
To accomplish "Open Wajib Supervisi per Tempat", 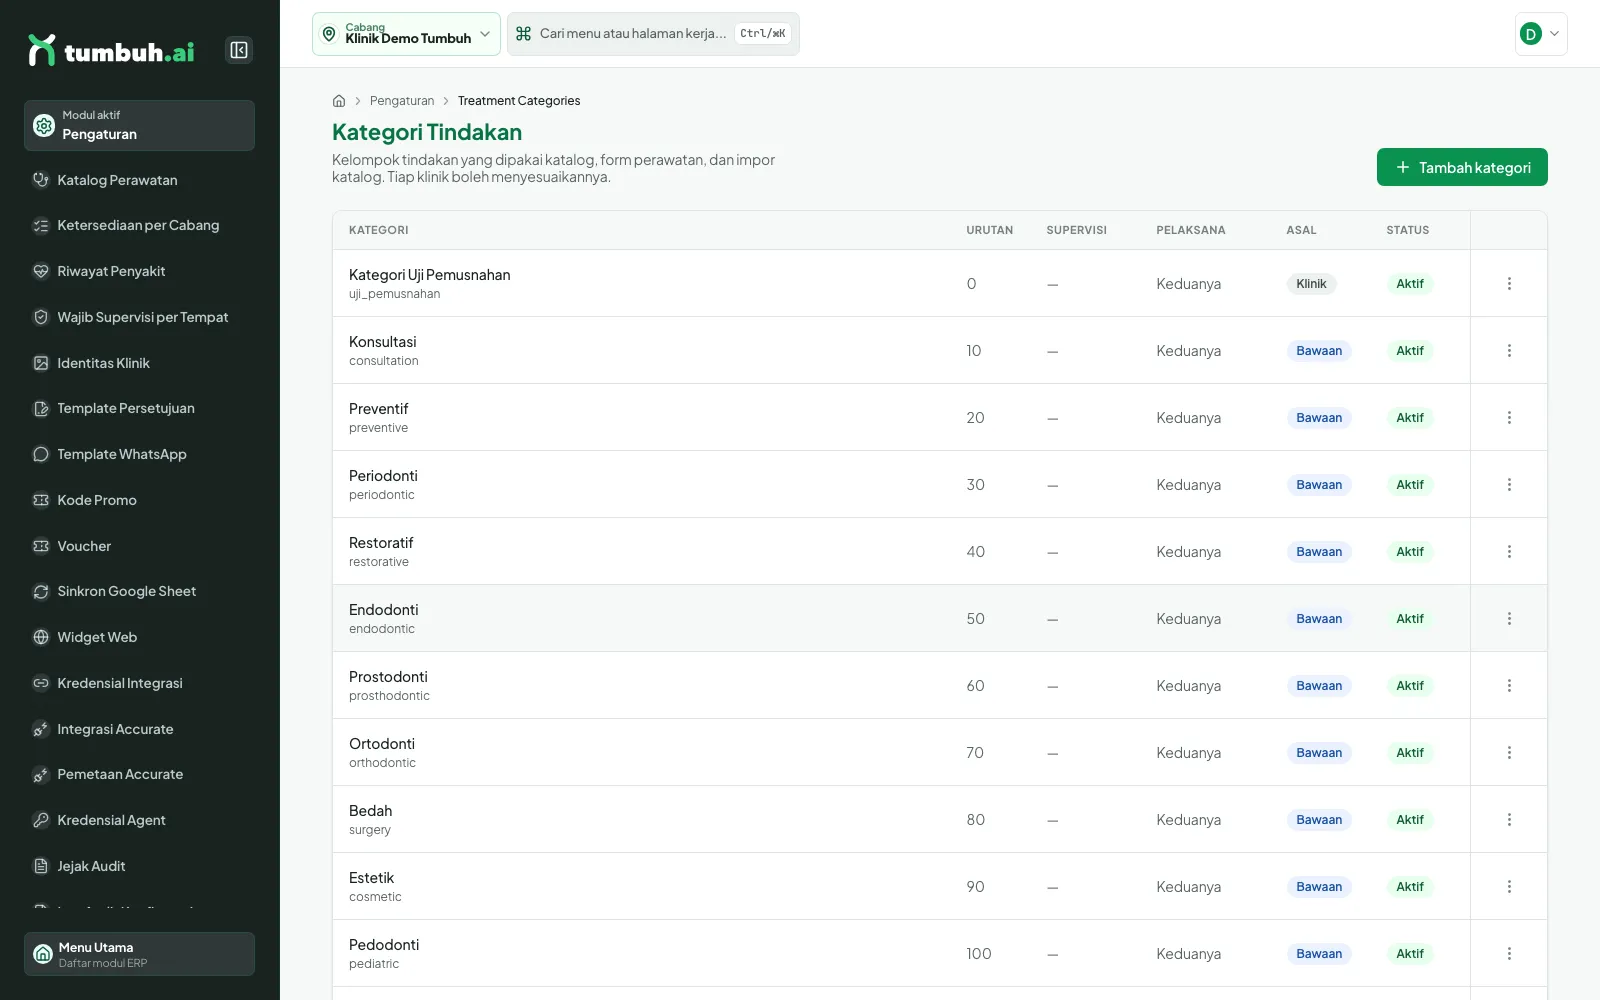I will [x=139, y=317].
